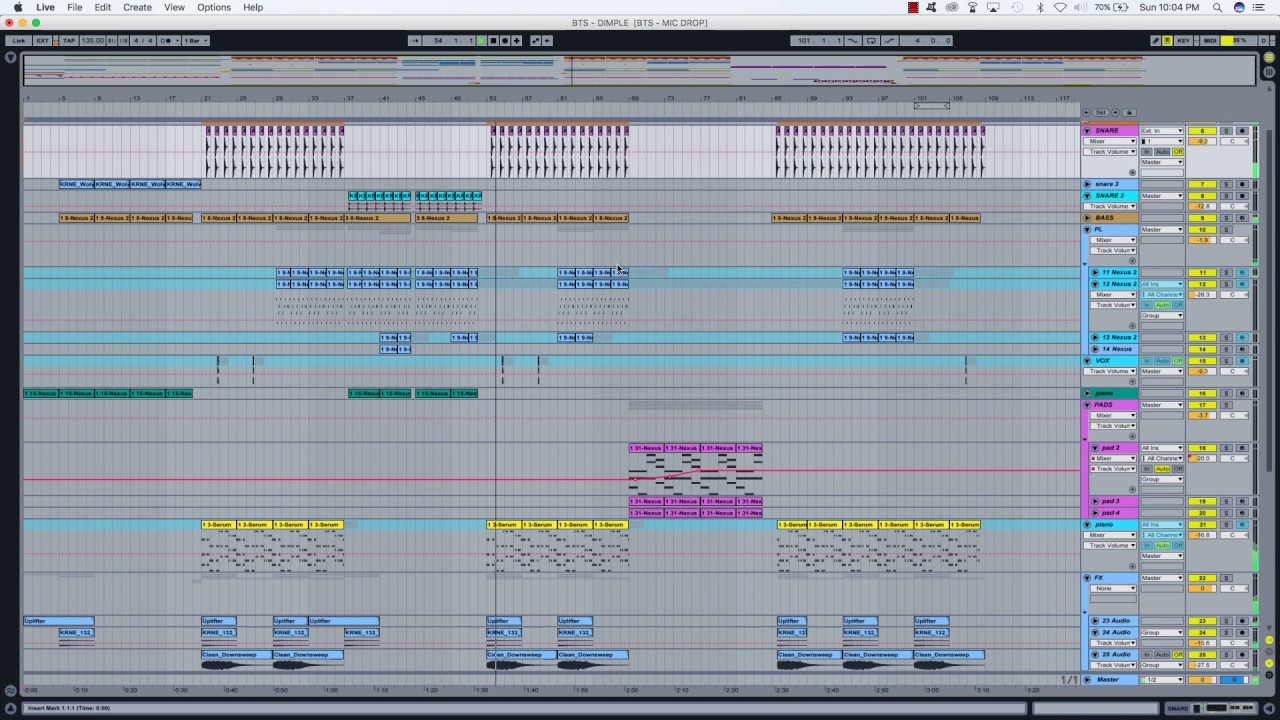
Task: Unfold the 11 Nexus 2 track
Action: [x=1095, y=272]
